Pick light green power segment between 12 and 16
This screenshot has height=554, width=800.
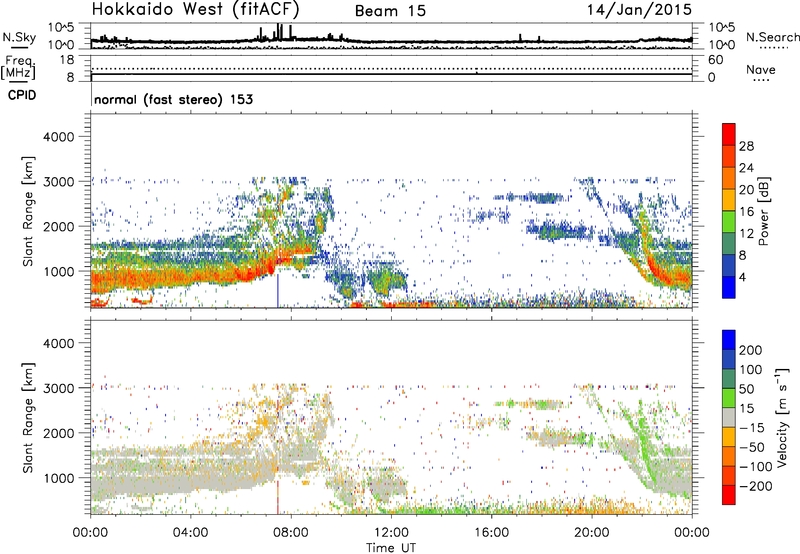click(729, 222)
